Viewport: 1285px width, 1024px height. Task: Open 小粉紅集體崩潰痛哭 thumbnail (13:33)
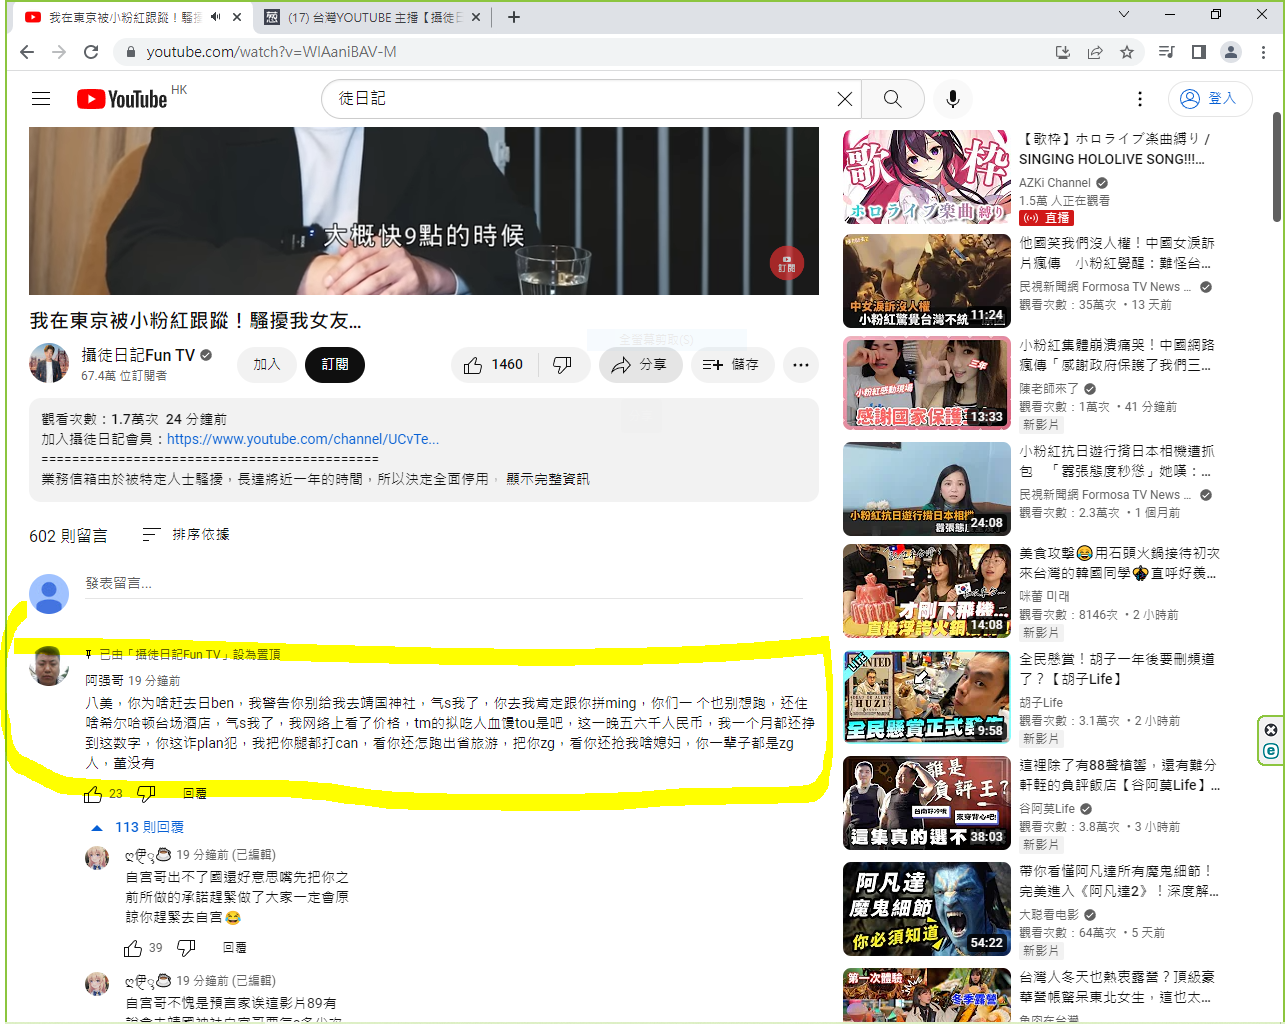[927, 384]
